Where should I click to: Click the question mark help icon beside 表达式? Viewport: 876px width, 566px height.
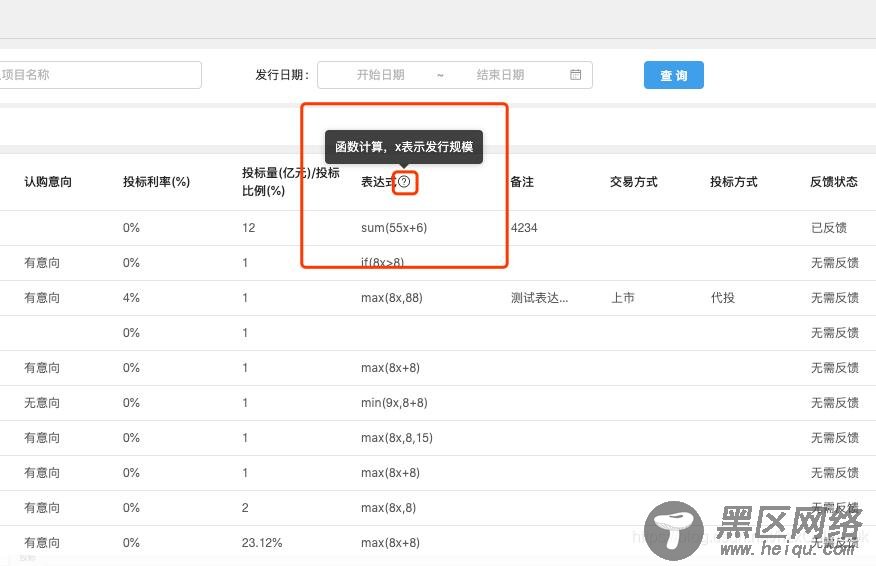click(404, 182)
